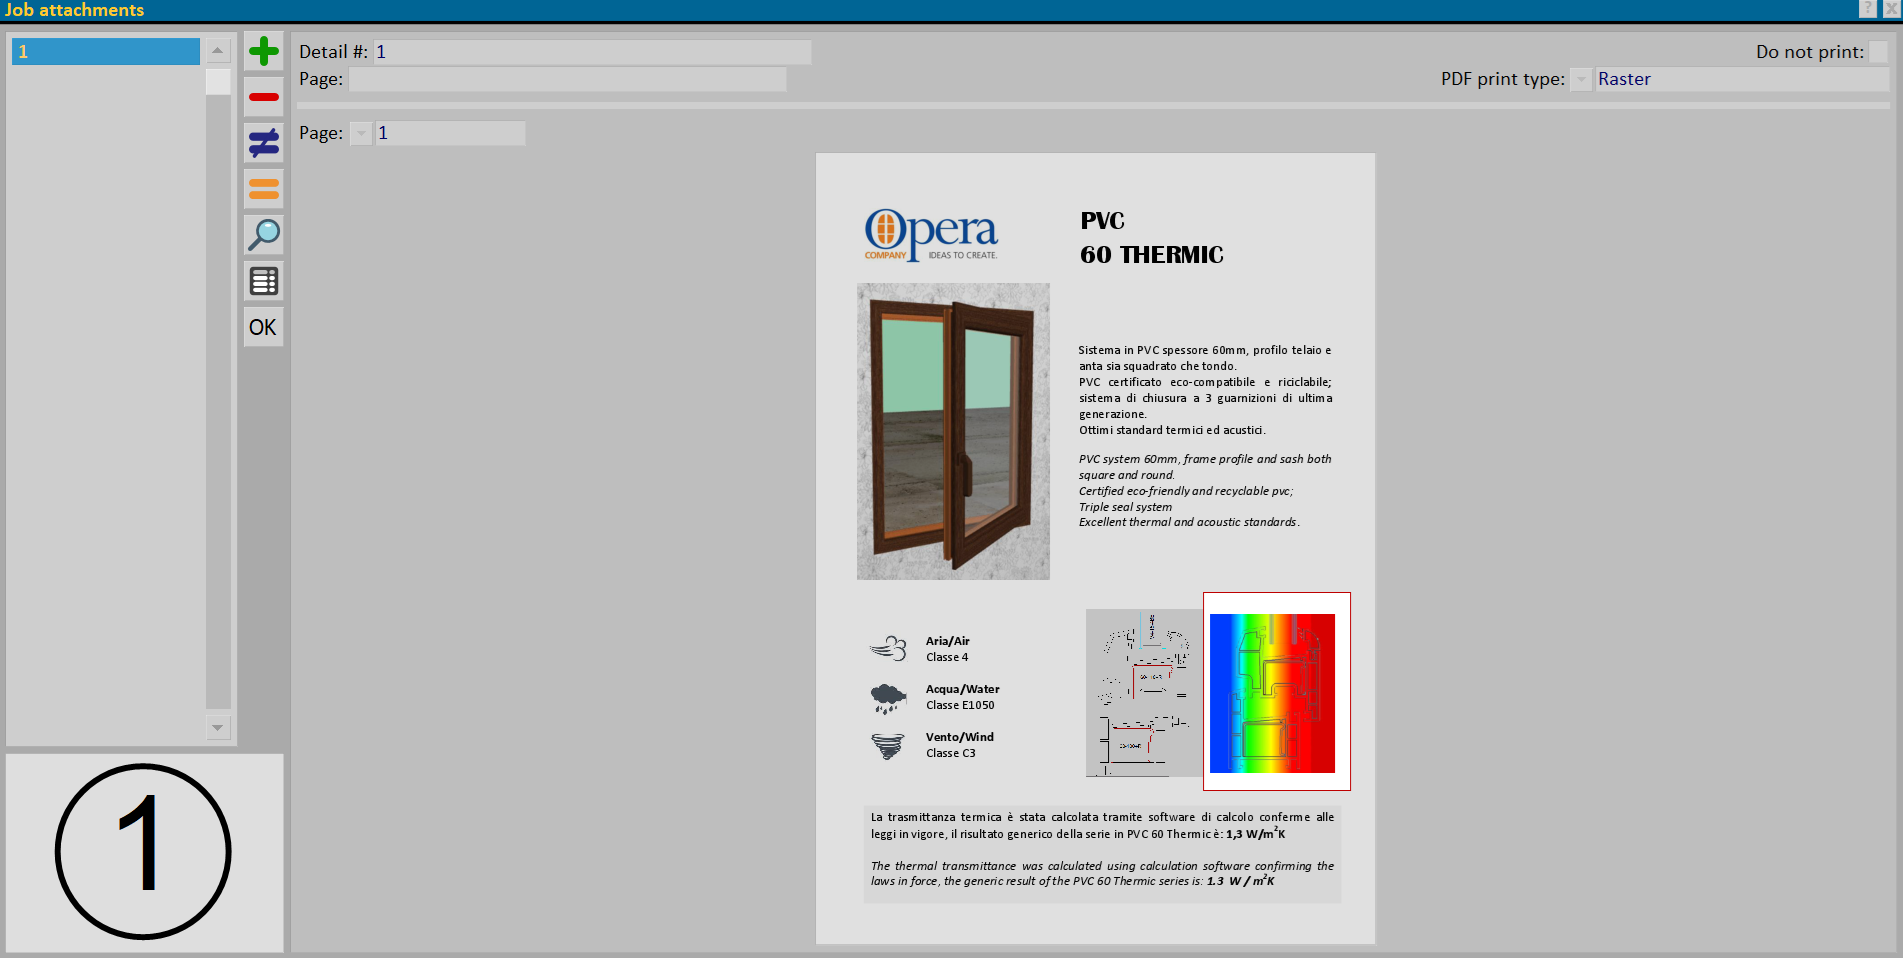This screenshot has height=958, width=1903.
Task: Select item 1 in attachments list
Action: pyautogui.click(x=106, y=51)
